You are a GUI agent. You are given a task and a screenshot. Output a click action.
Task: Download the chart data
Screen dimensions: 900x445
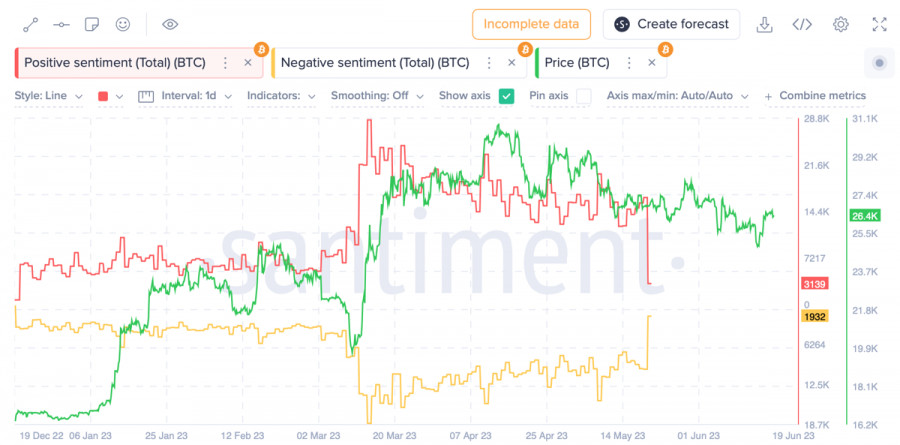point(765,24)
